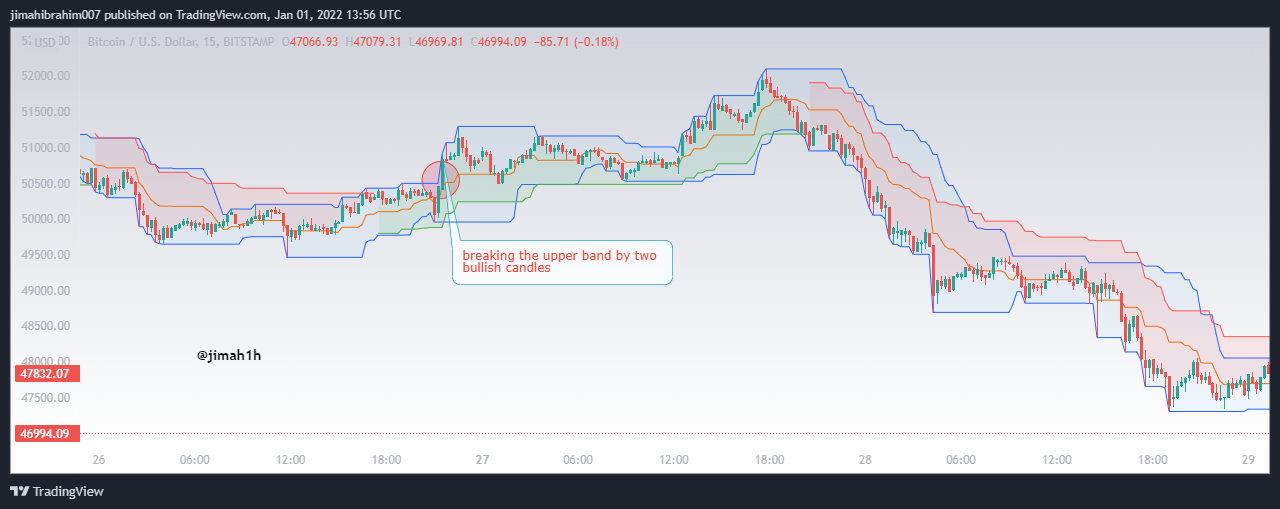This screenshot has height=509, width=1280.
Task: Click the USD currency label
Action: click(45, 42)
